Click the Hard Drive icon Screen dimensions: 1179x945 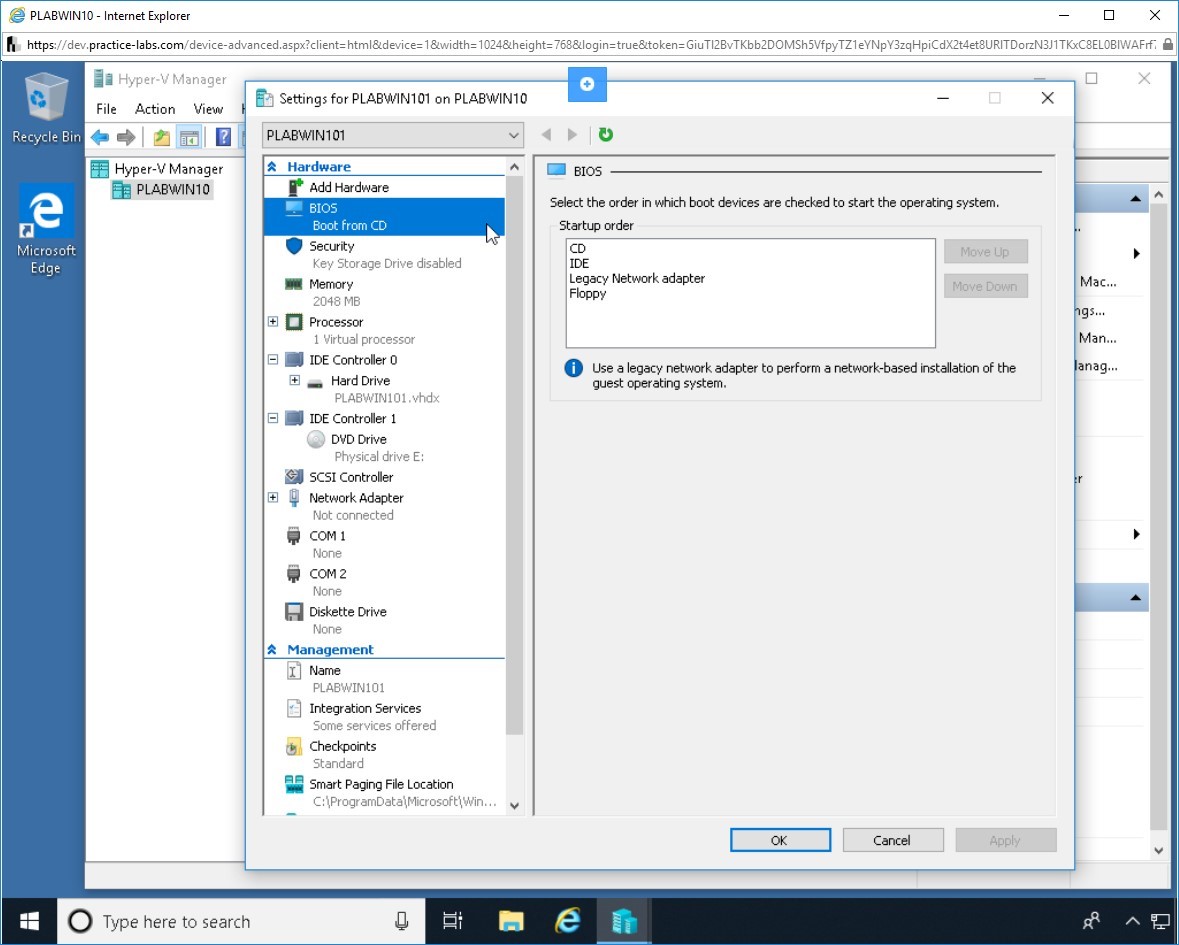click(x=315, y=382)
